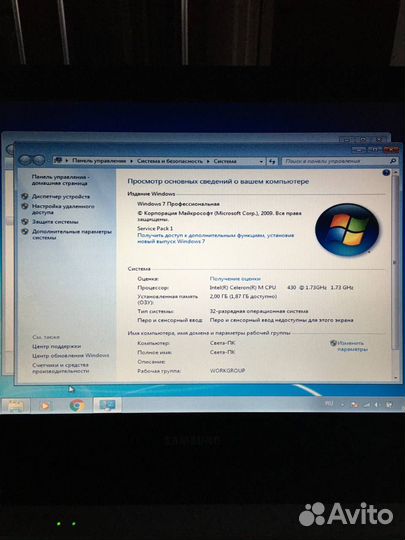This screenshot has width=405, height=540.
Task: Click the blue help question mark icon
Action: (386, 173)
